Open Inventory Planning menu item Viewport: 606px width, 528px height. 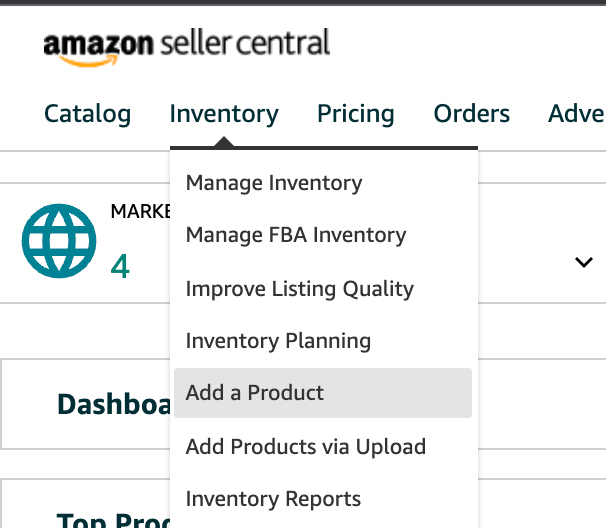278,341
